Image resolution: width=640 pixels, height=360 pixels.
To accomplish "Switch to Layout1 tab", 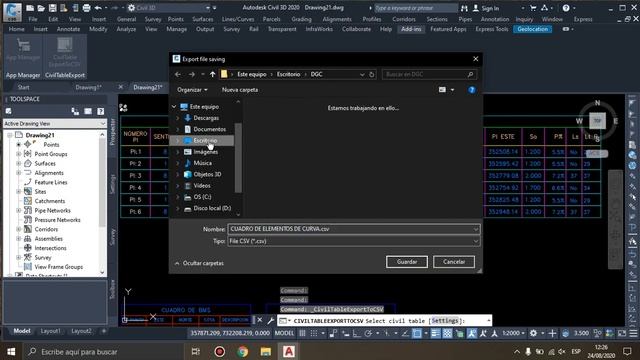I will (x=50, y=331).
